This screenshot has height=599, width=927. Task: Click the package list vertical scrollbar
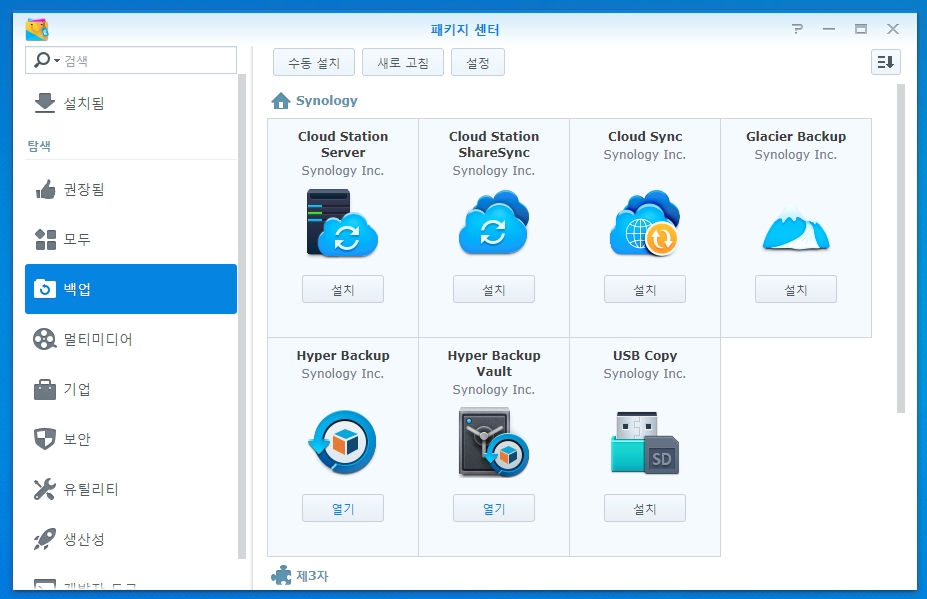(900, 248)
